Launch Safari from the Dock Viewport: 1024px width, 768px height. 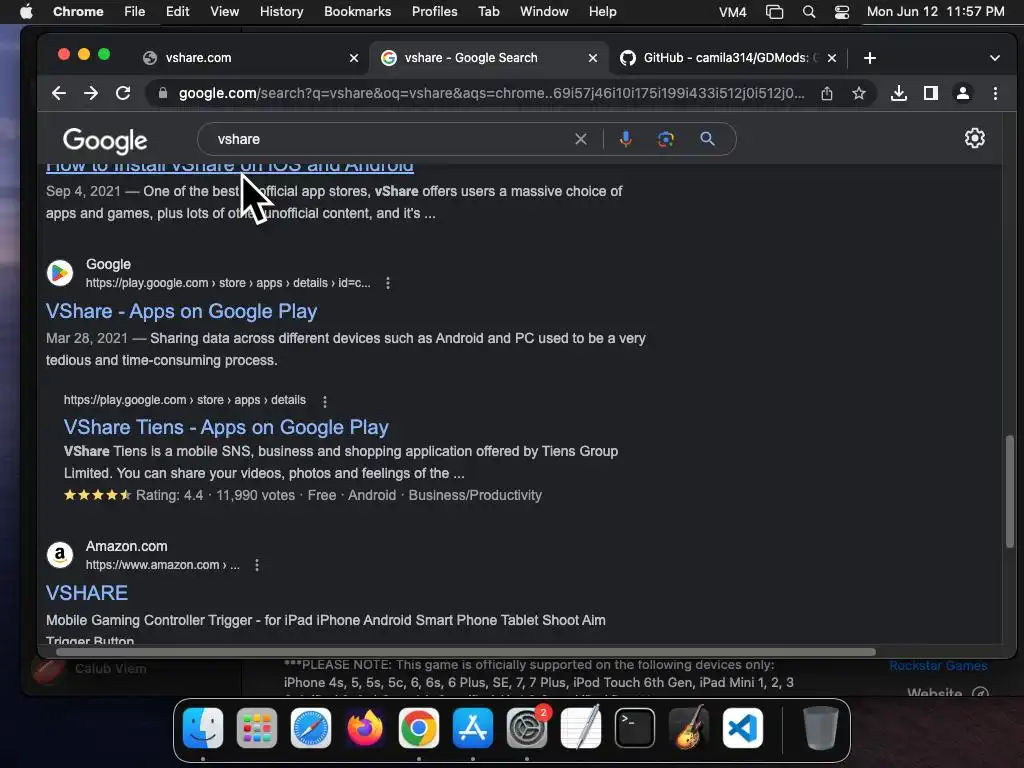point(311,728)
